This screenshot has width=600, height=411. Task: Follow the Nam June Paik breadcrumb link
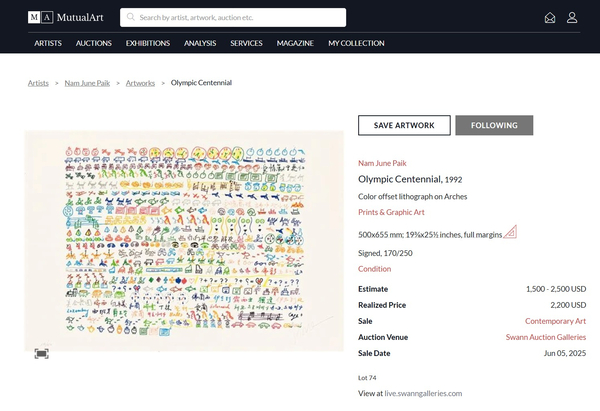coord(87,83)
